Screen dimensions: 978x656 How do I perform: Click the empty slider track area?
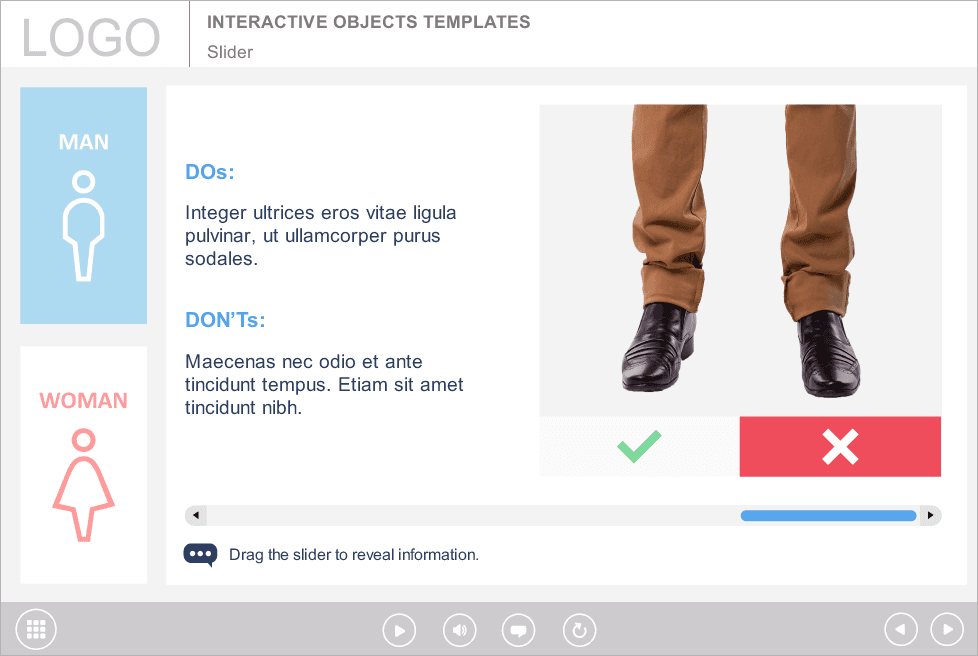[x=473, y=516]
